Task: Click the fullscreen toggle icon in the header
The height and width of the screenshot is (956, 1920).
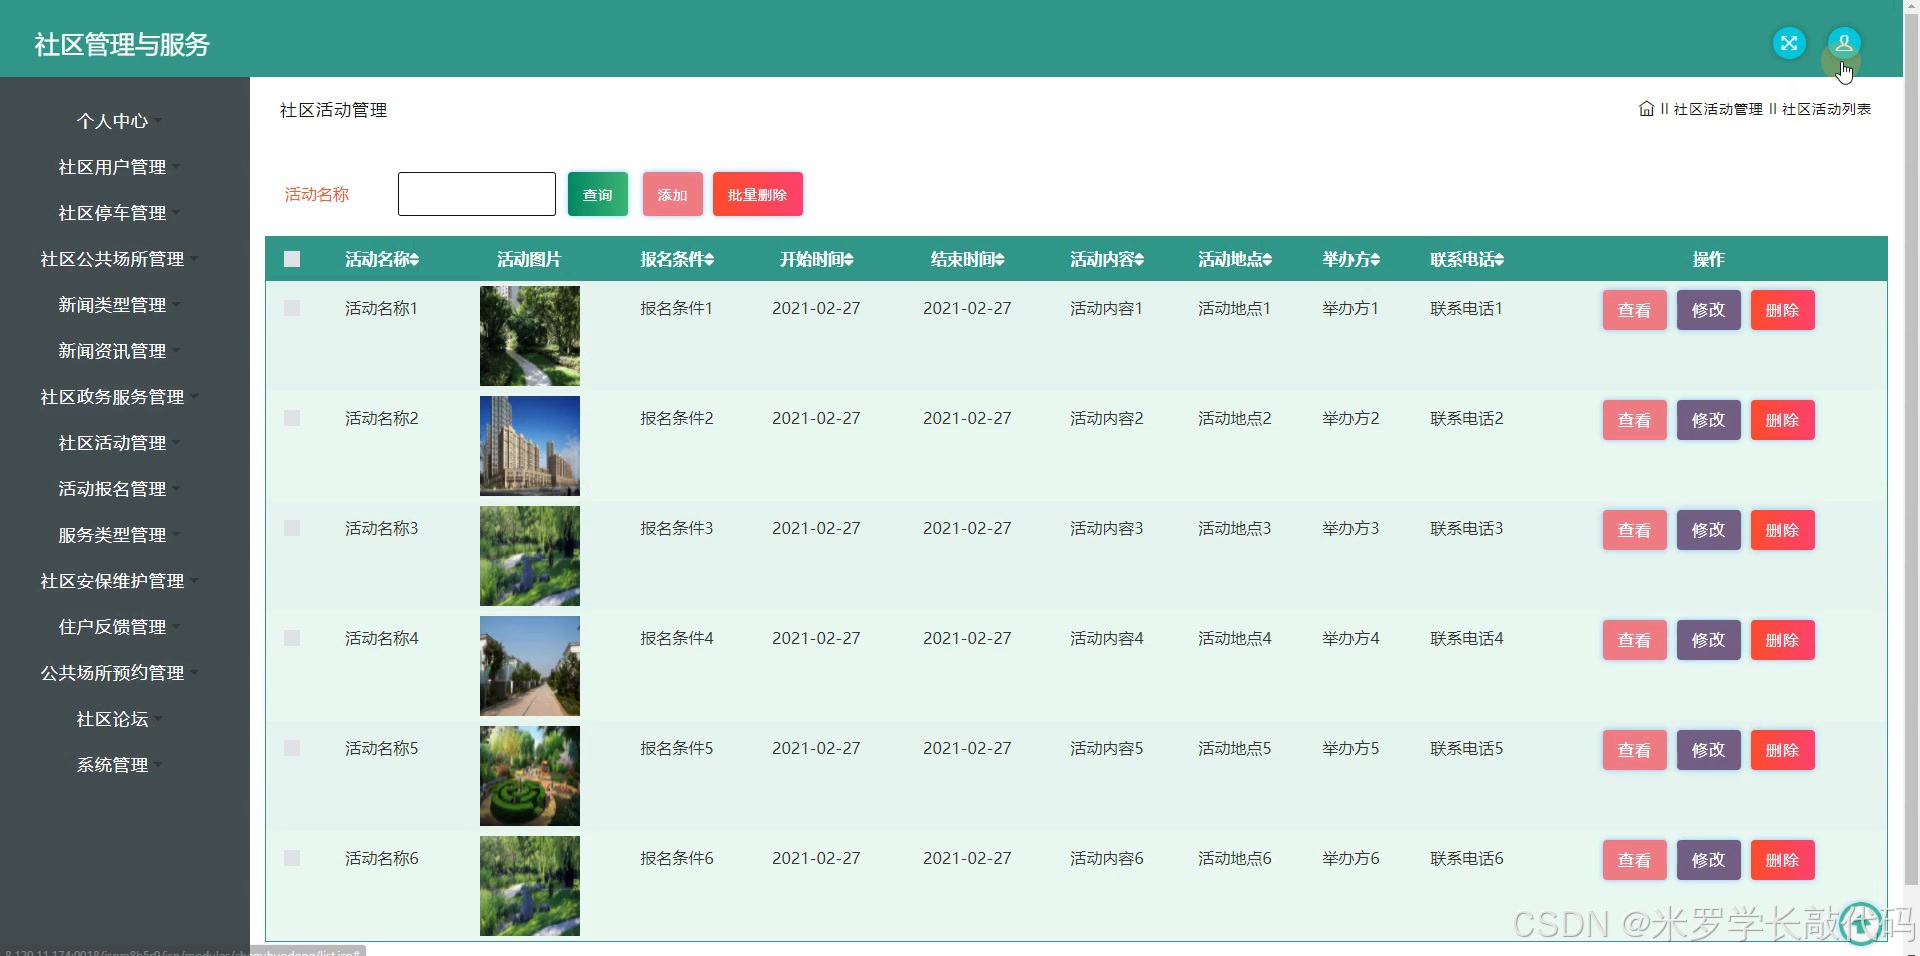Action: [x=1789, y=43]
